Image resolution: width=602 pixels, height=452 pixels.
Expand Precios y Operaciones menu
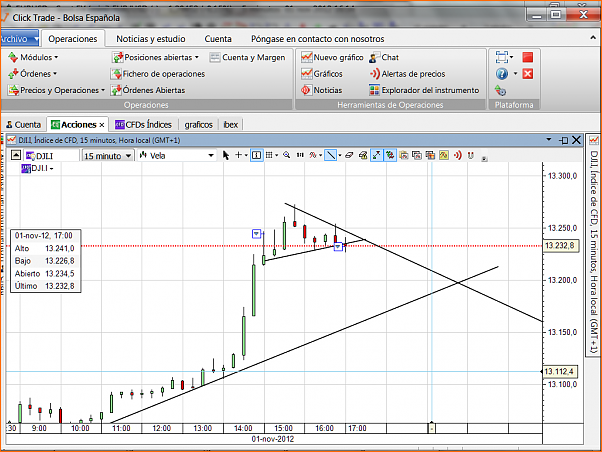click(x=56, y=90)
